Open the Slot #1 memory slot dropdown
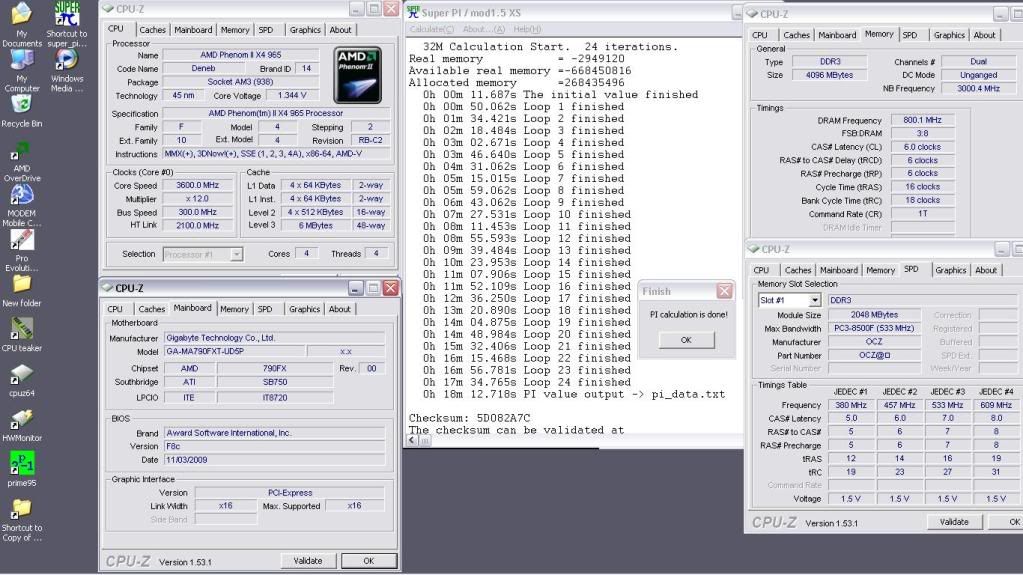This screenshot has height=575, width=1023. (x=815, y=300)
